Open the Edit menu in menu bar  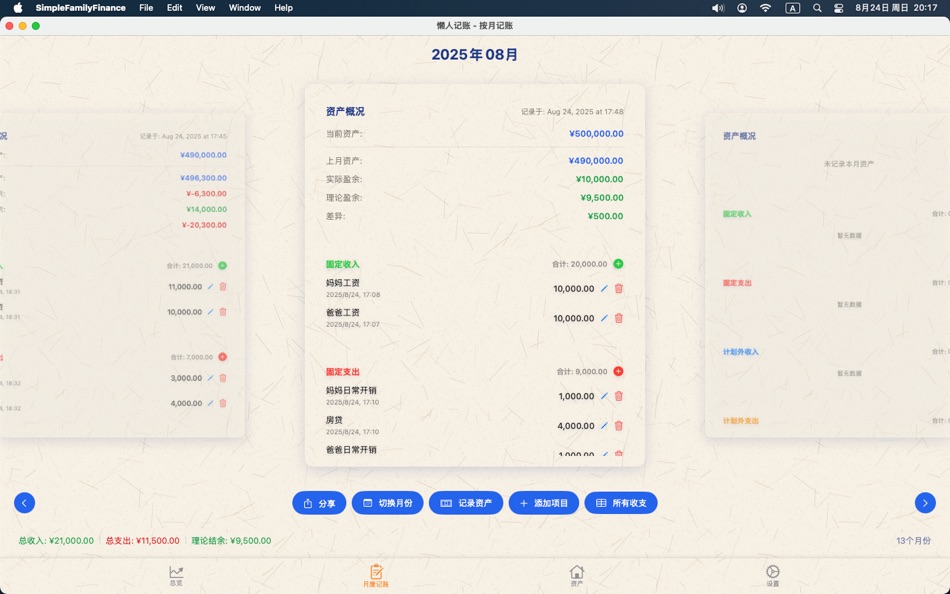click(x=174, y=7)
